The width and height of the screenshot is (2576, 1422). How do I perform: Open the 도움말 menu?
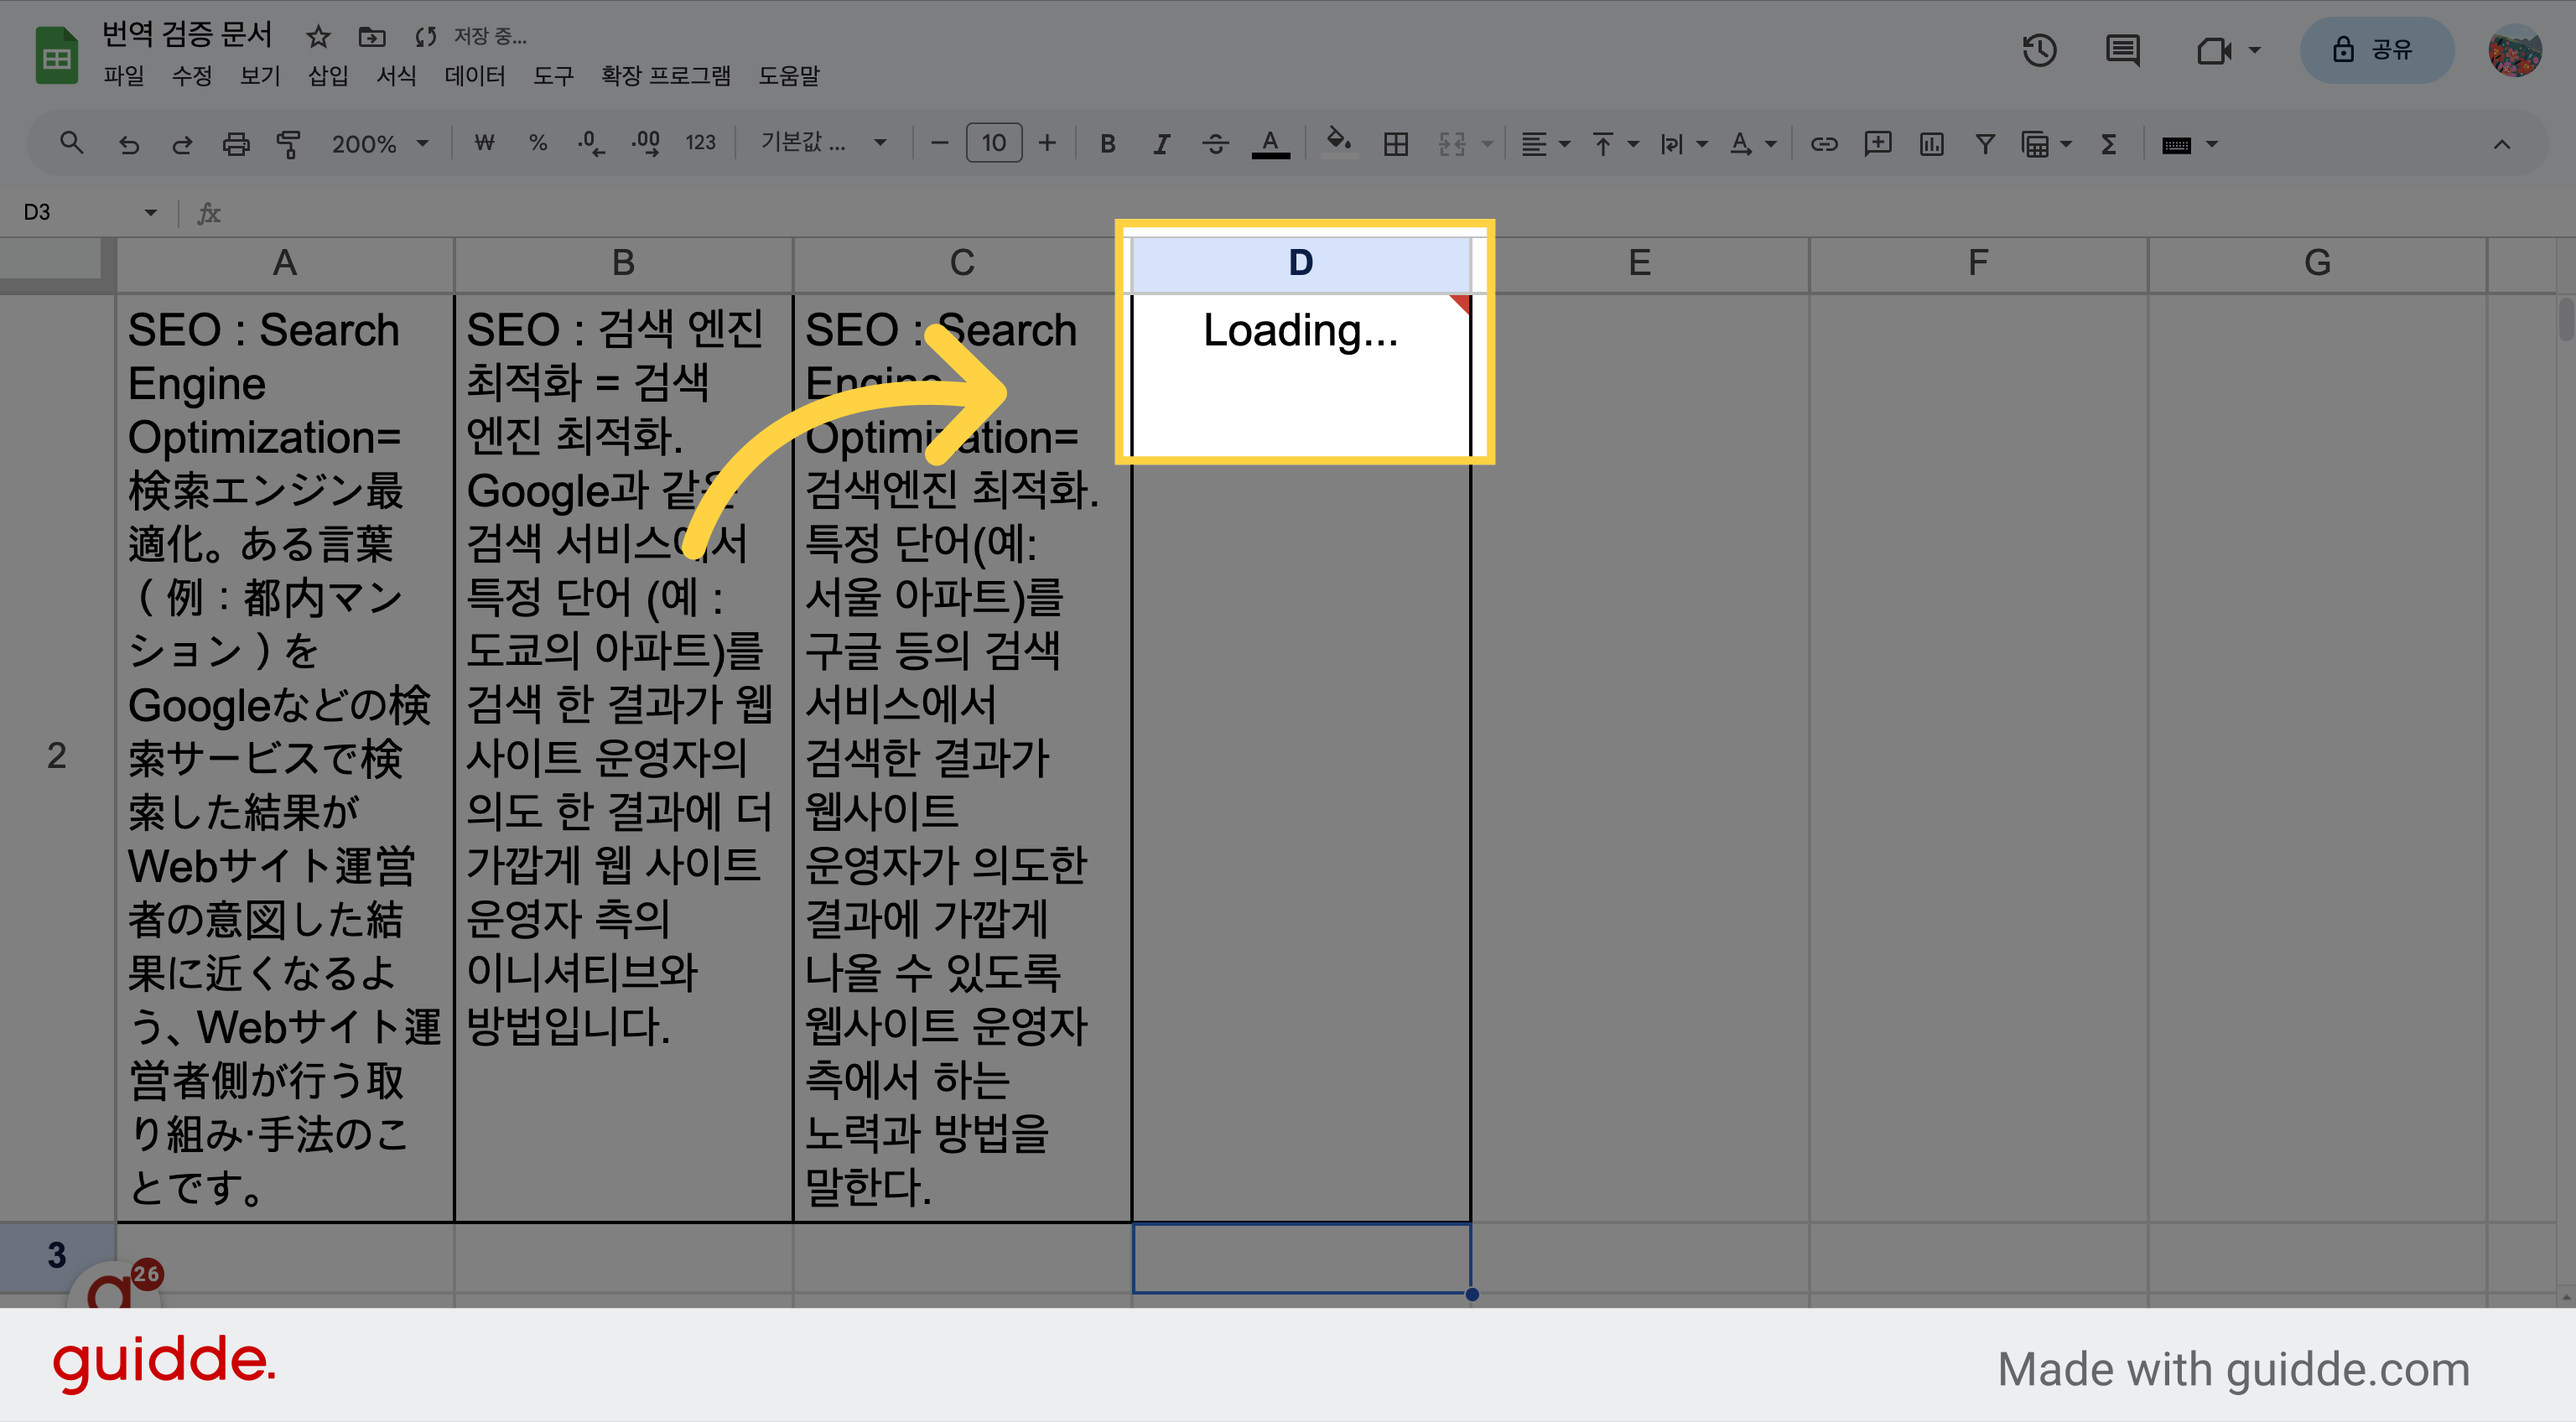tap(789, 76)
